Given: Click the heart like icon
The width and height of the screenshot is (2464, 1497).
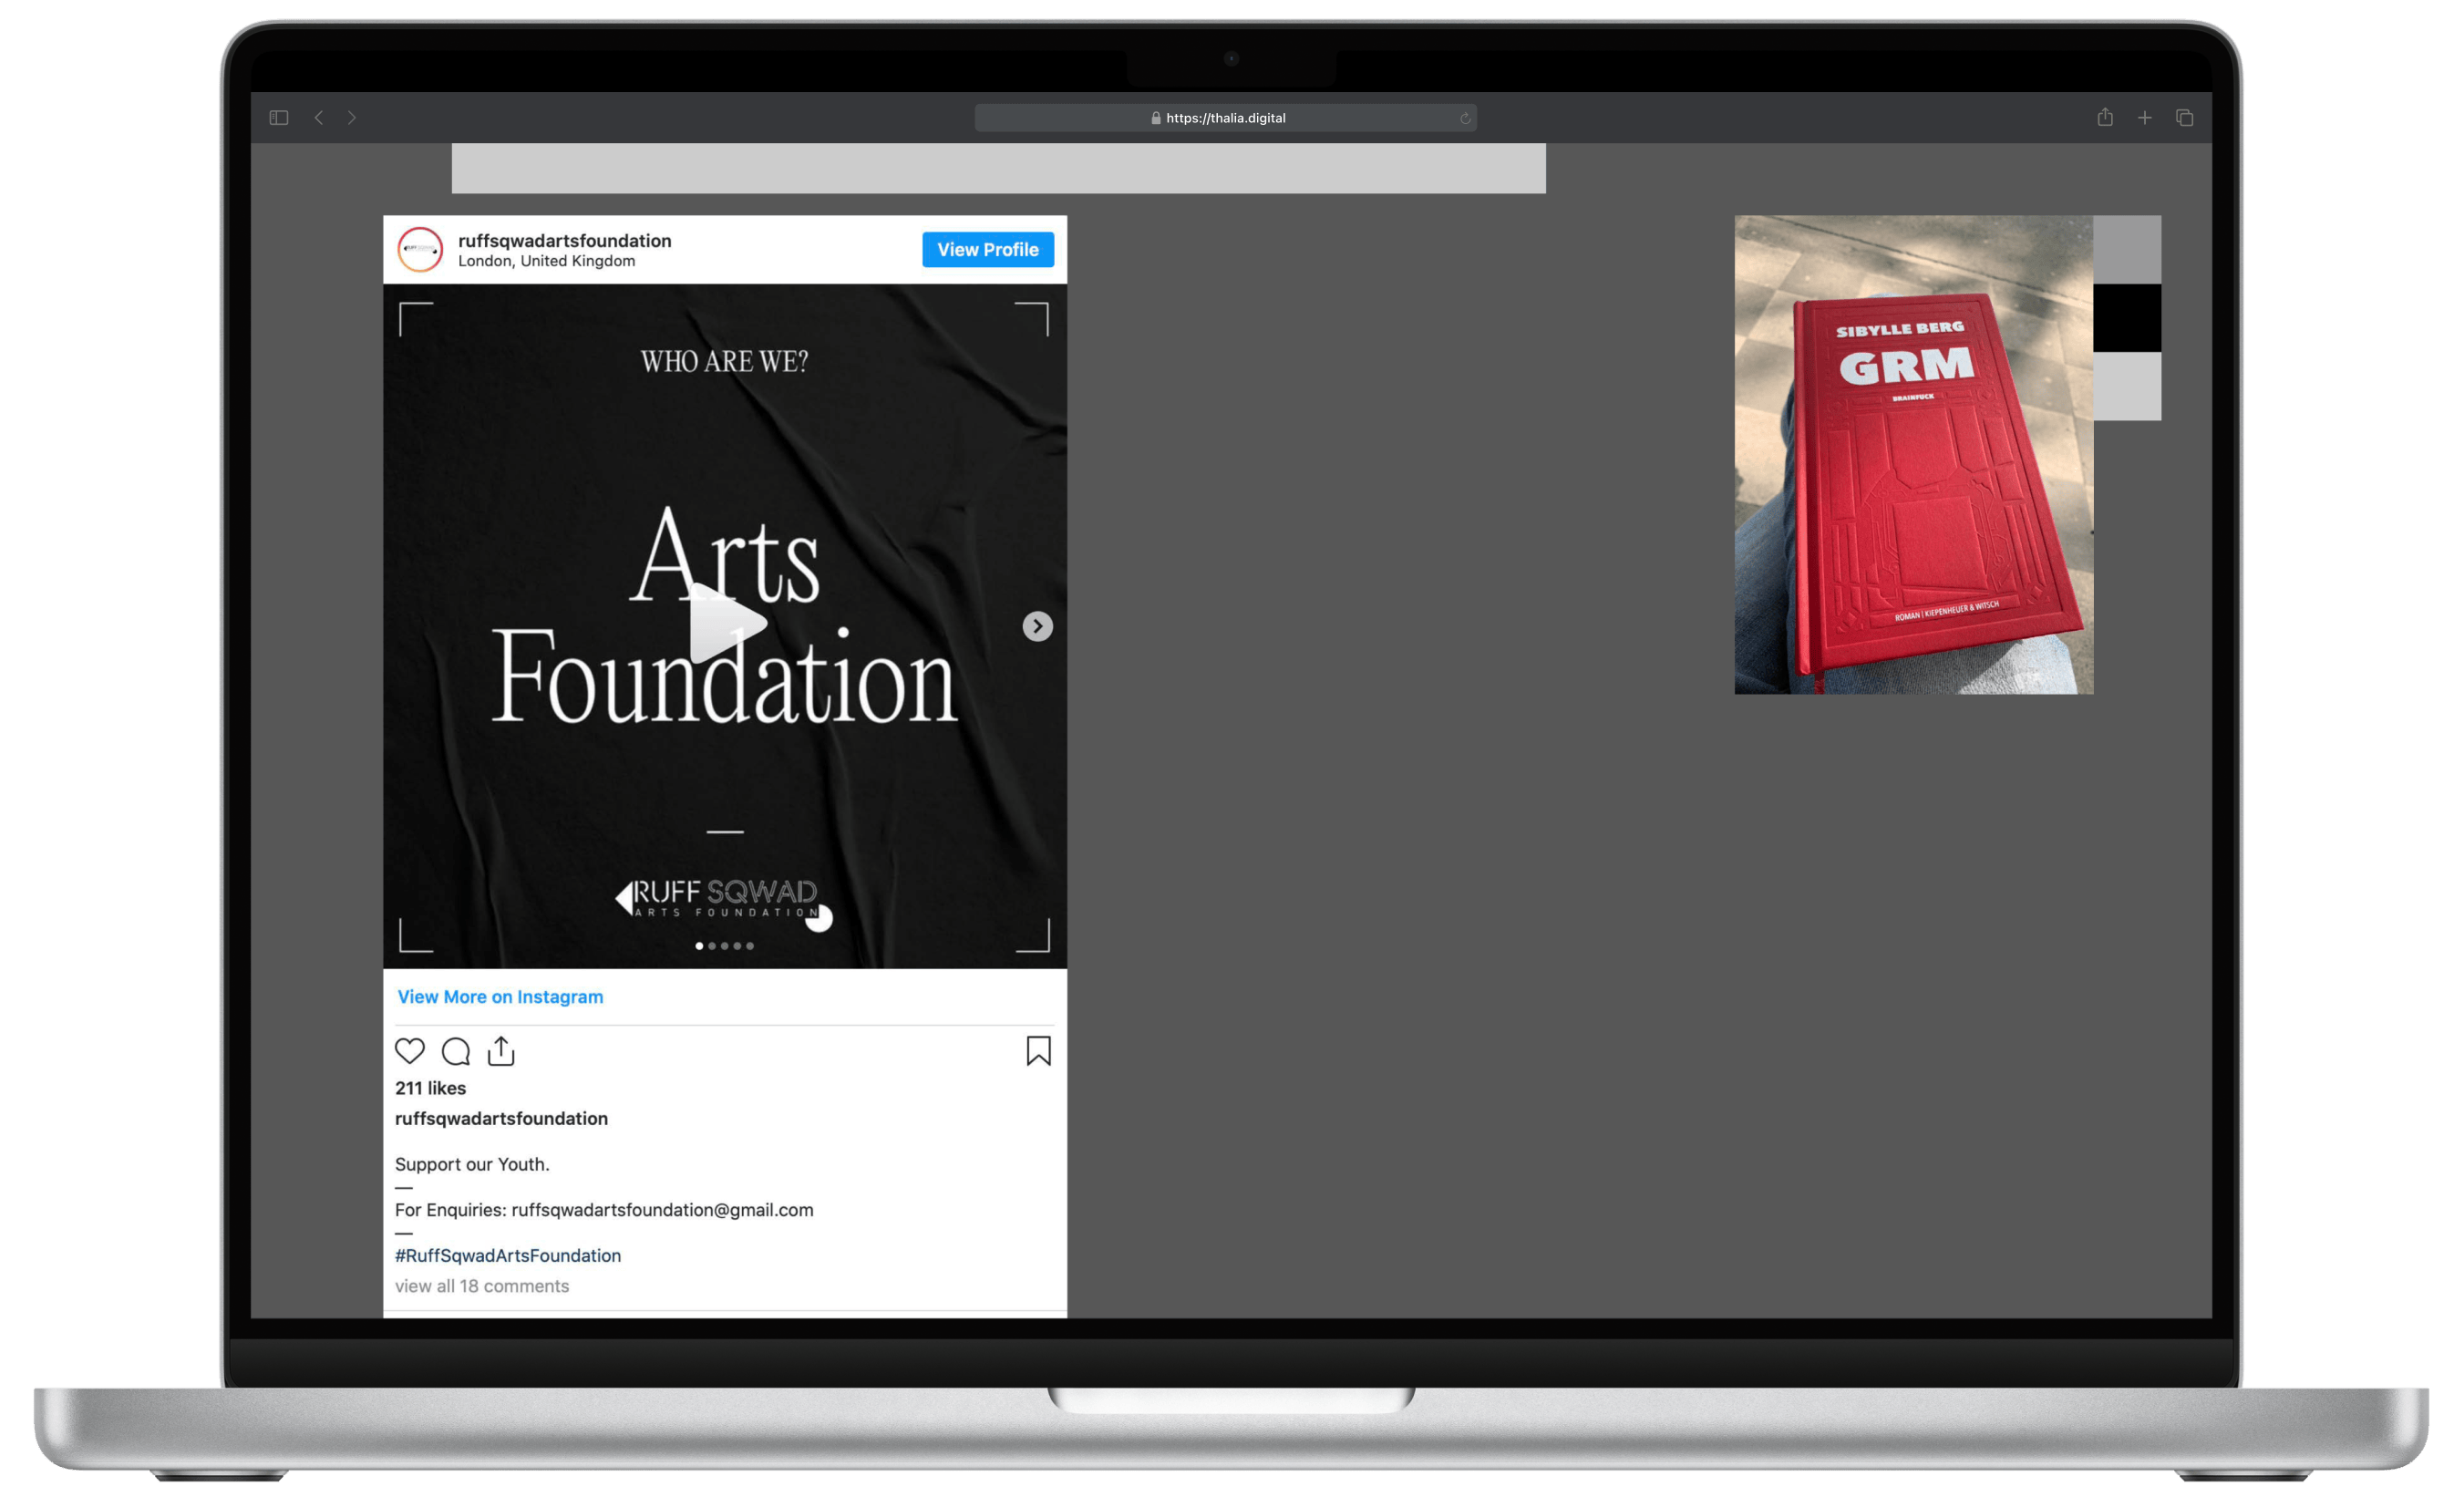Looking at the screenshot, I should tap(410, 1051).
